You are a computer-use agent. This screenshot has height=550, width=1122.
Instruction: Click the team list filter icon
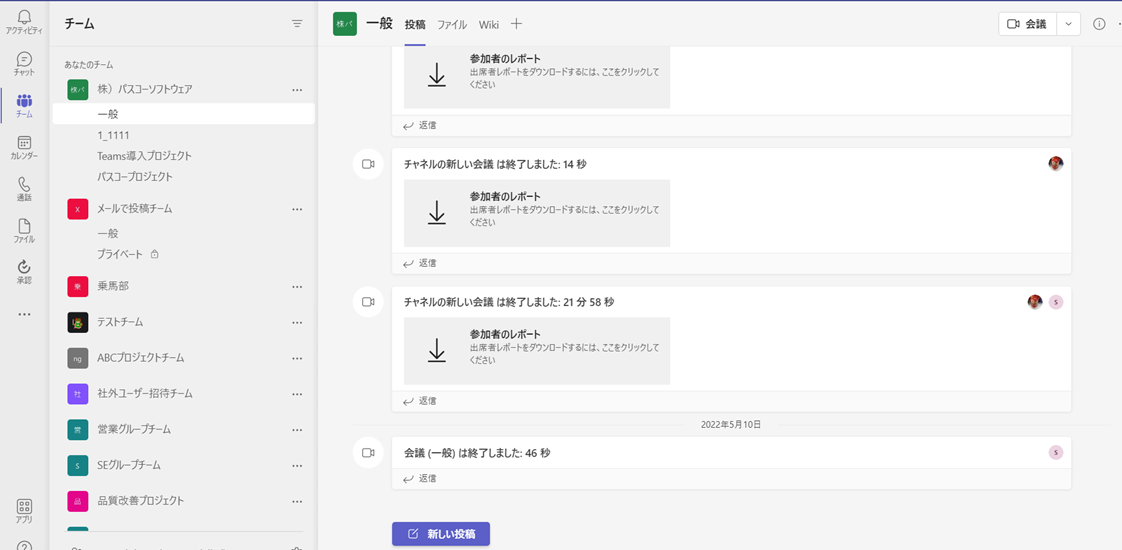pyautogui.click(x=297, y=24)
